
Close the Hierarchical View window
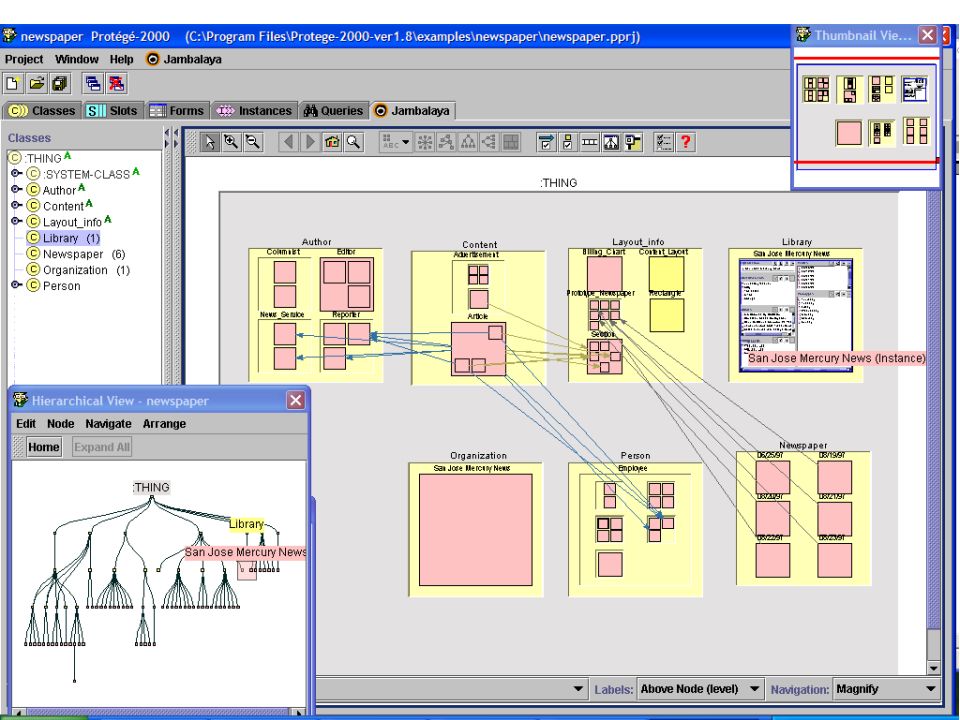296,400
